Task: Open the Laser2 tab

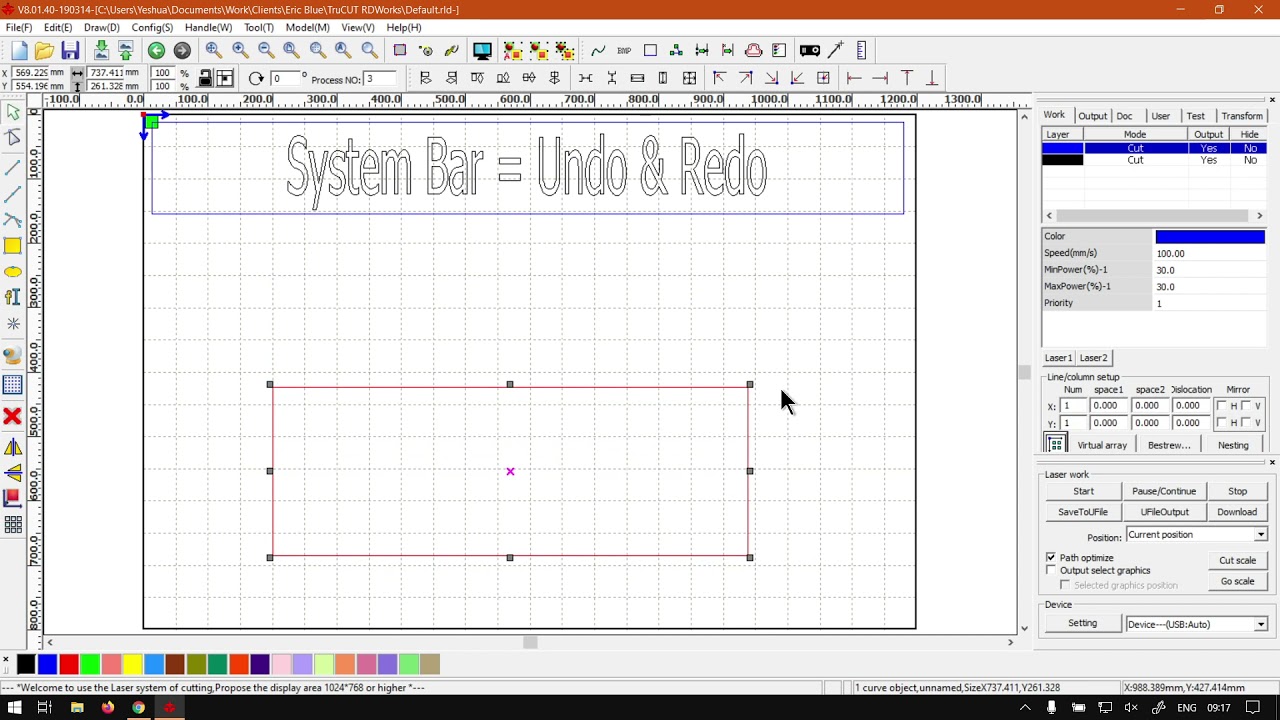Action: 1093,358
